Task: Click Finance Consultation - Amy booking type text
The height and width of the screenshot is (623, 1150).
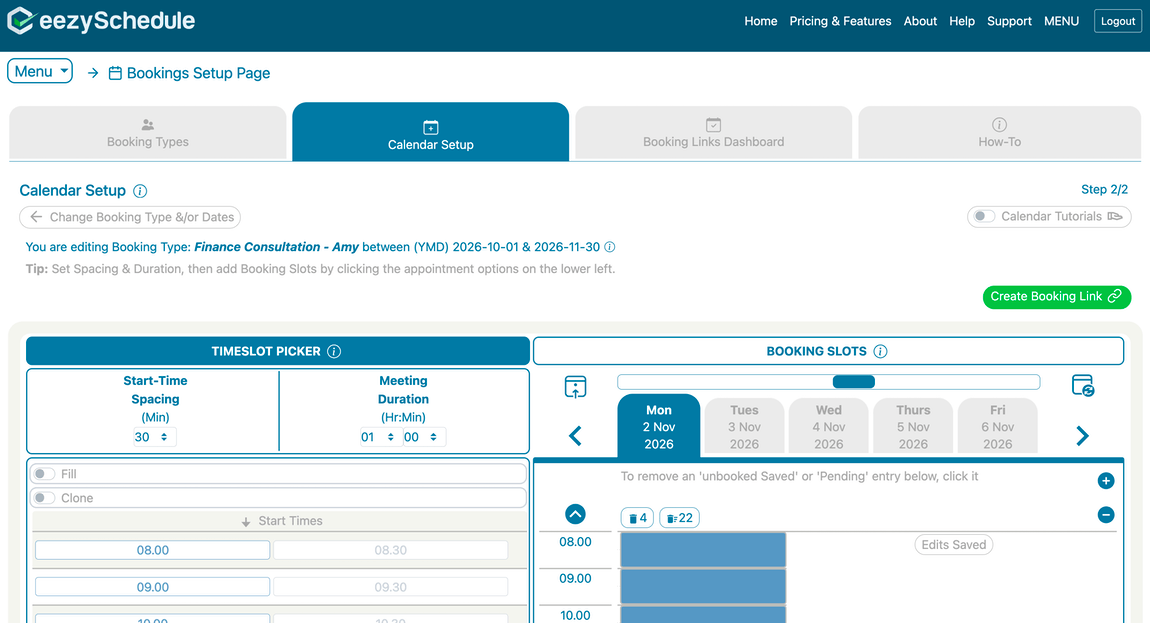Action: [x=276, y=247]
